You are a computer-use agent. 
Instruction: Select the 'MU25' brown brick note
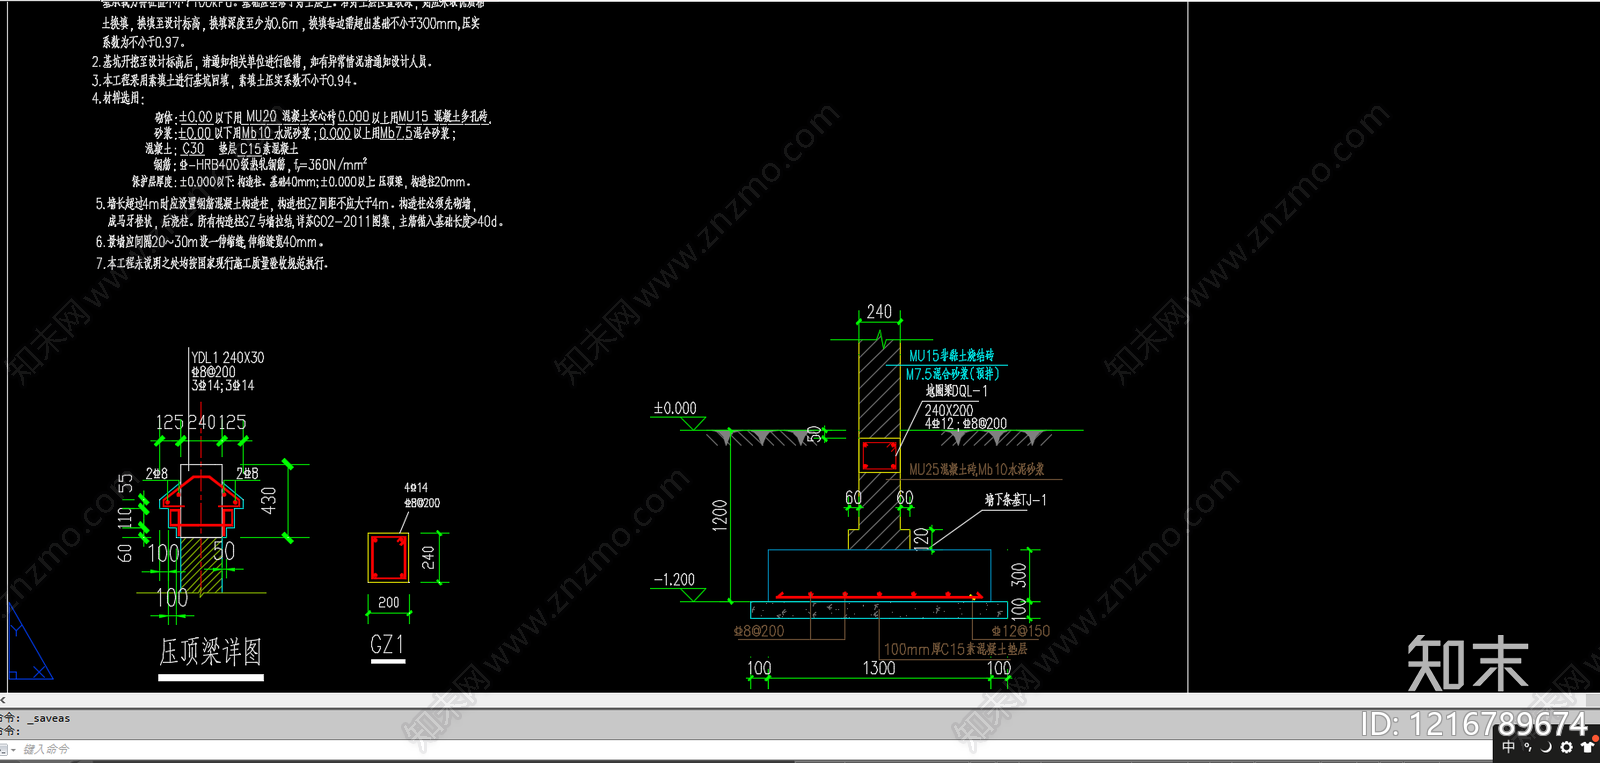coord(976,469)
